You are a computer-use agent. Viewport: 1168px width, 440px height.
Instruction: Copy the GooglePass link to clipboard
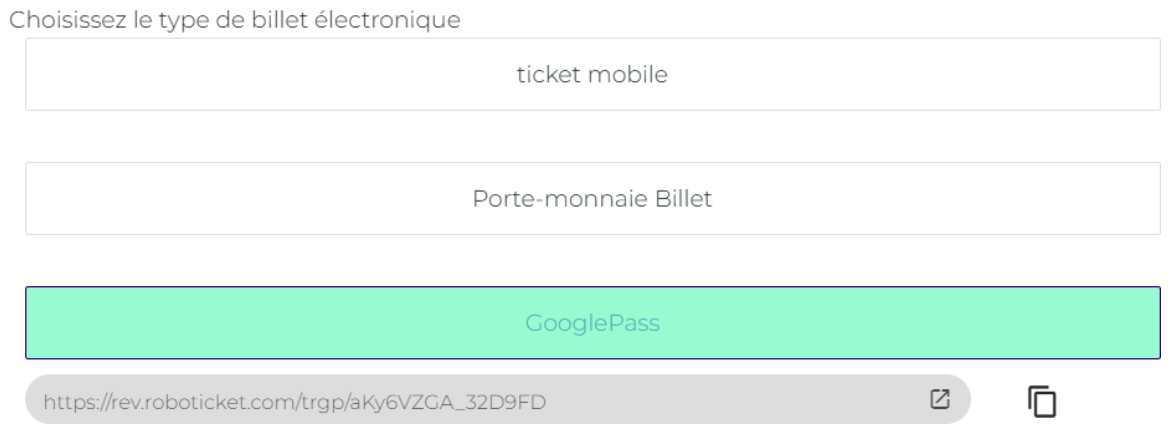coord(1042,401)
